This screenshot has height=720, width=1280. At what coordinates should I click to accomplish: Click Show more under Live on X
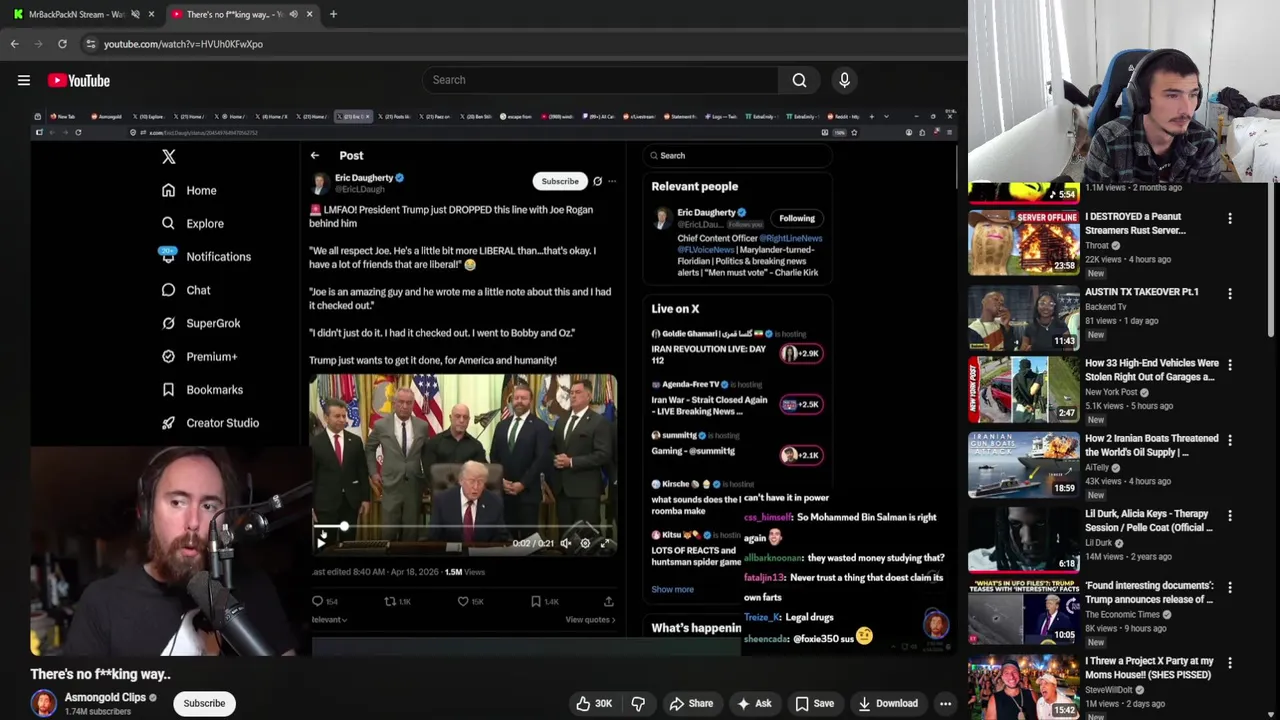(672, 589)
